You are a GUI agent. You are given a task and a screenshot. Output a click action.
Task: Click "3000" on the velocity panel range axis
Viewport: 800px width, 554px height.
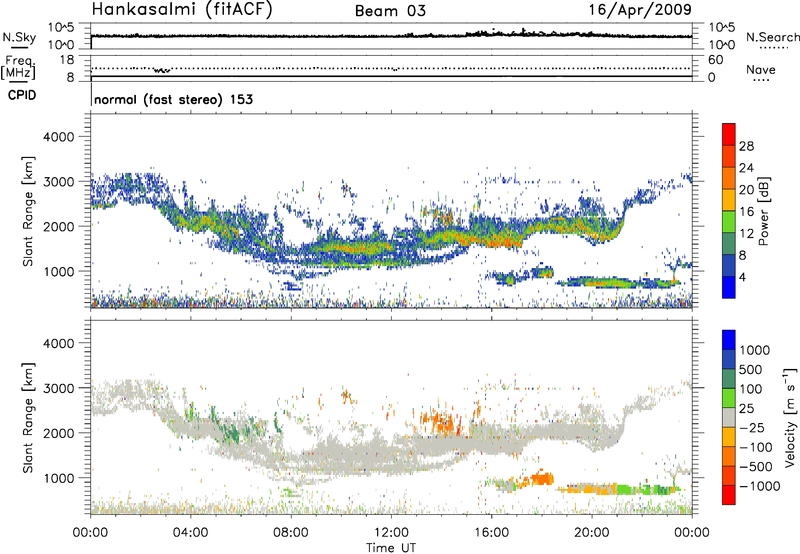pyautogui.click(x=58, y=388)
